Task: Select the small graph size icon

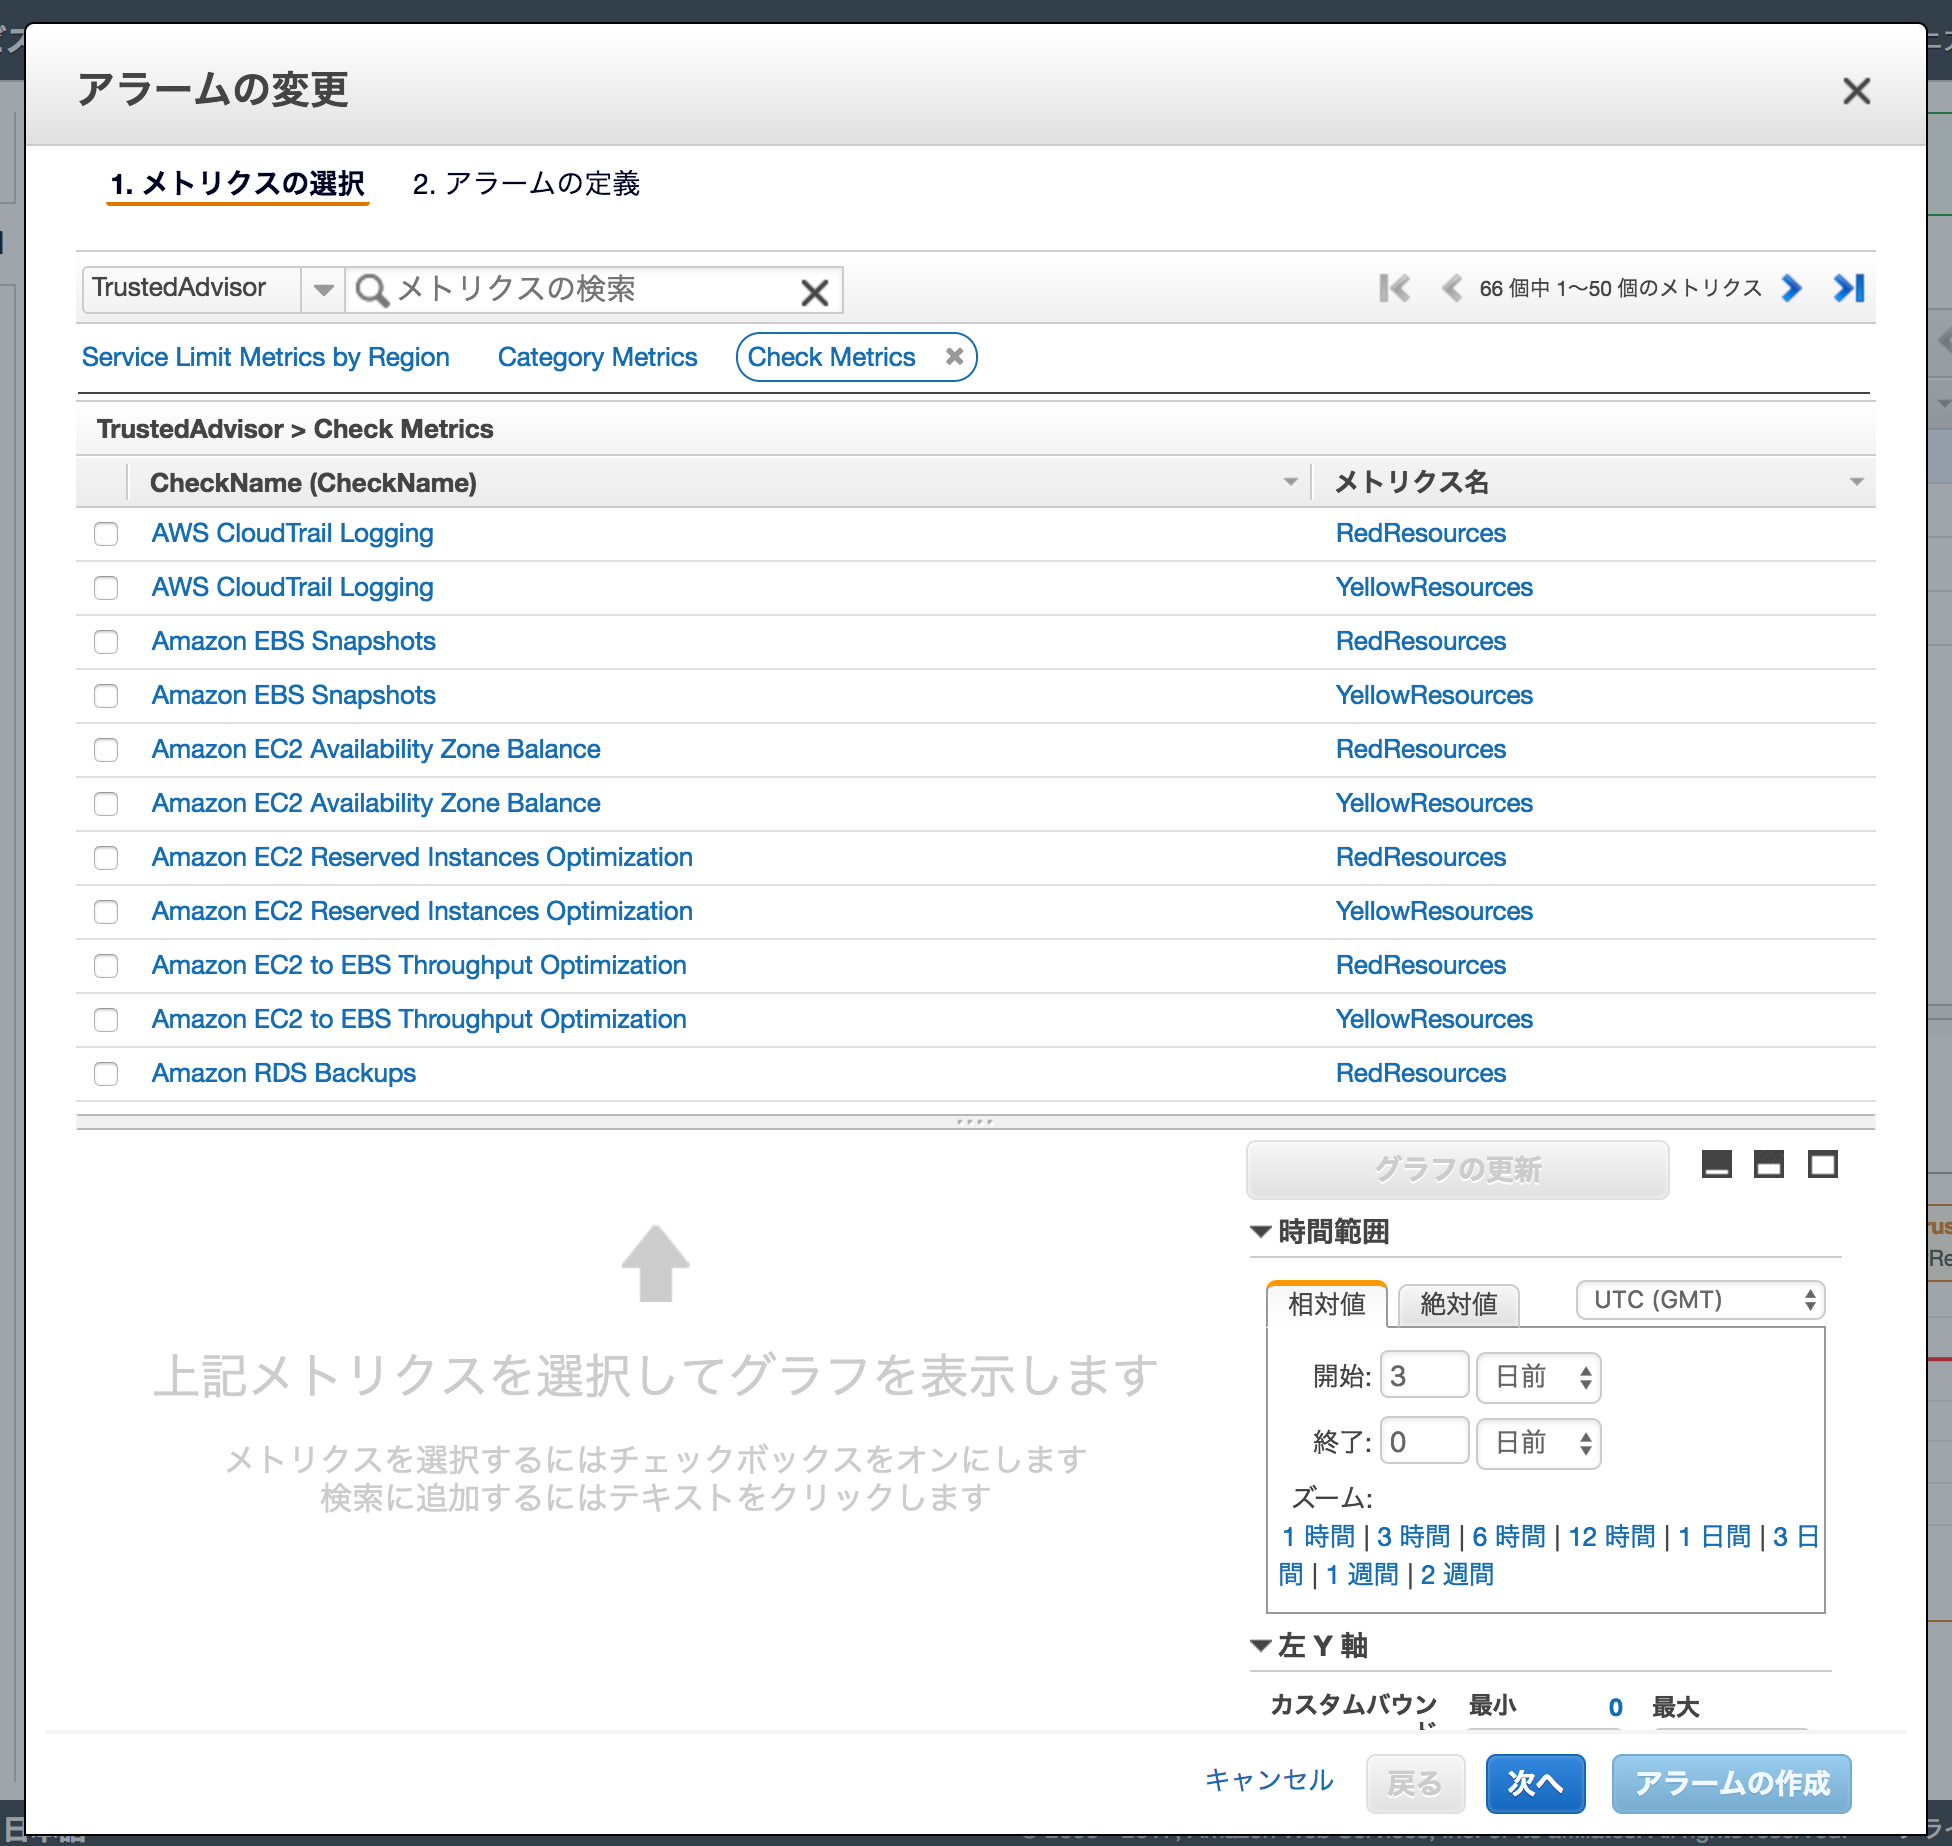Action: tap(1717, 1164)
